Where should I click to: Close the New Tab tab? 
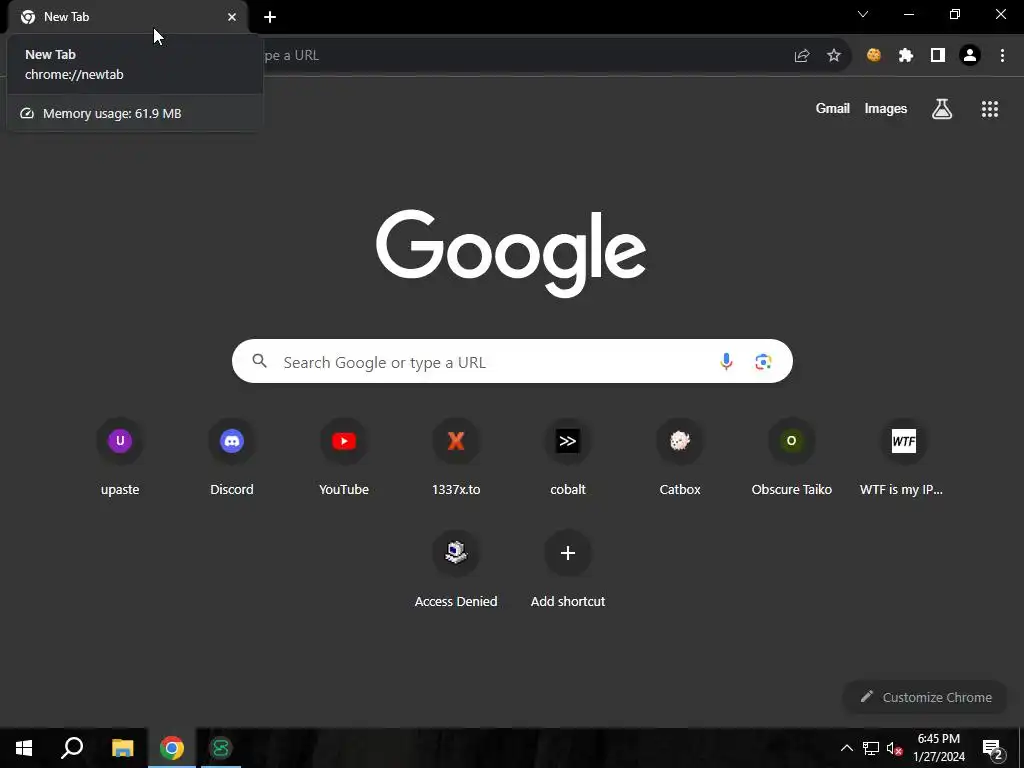coord(232,17)
